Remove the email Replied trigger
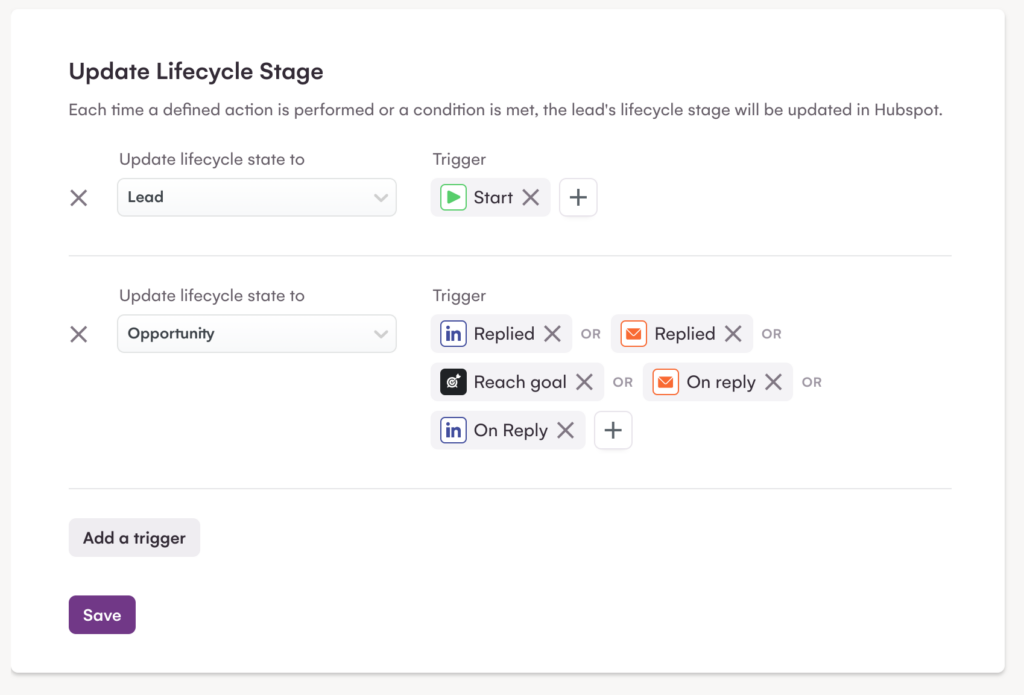This screenshot has height=695, width=1024. click(733, 334)
